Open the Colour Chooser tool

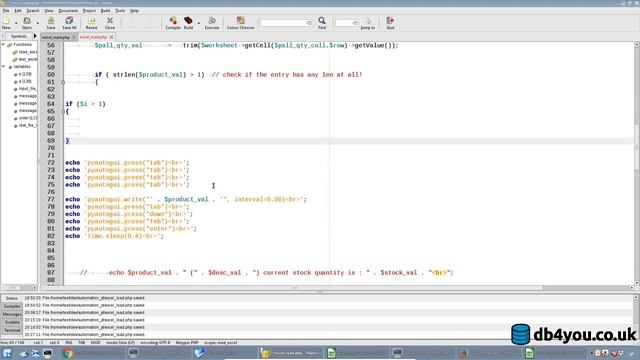(240, 22)
